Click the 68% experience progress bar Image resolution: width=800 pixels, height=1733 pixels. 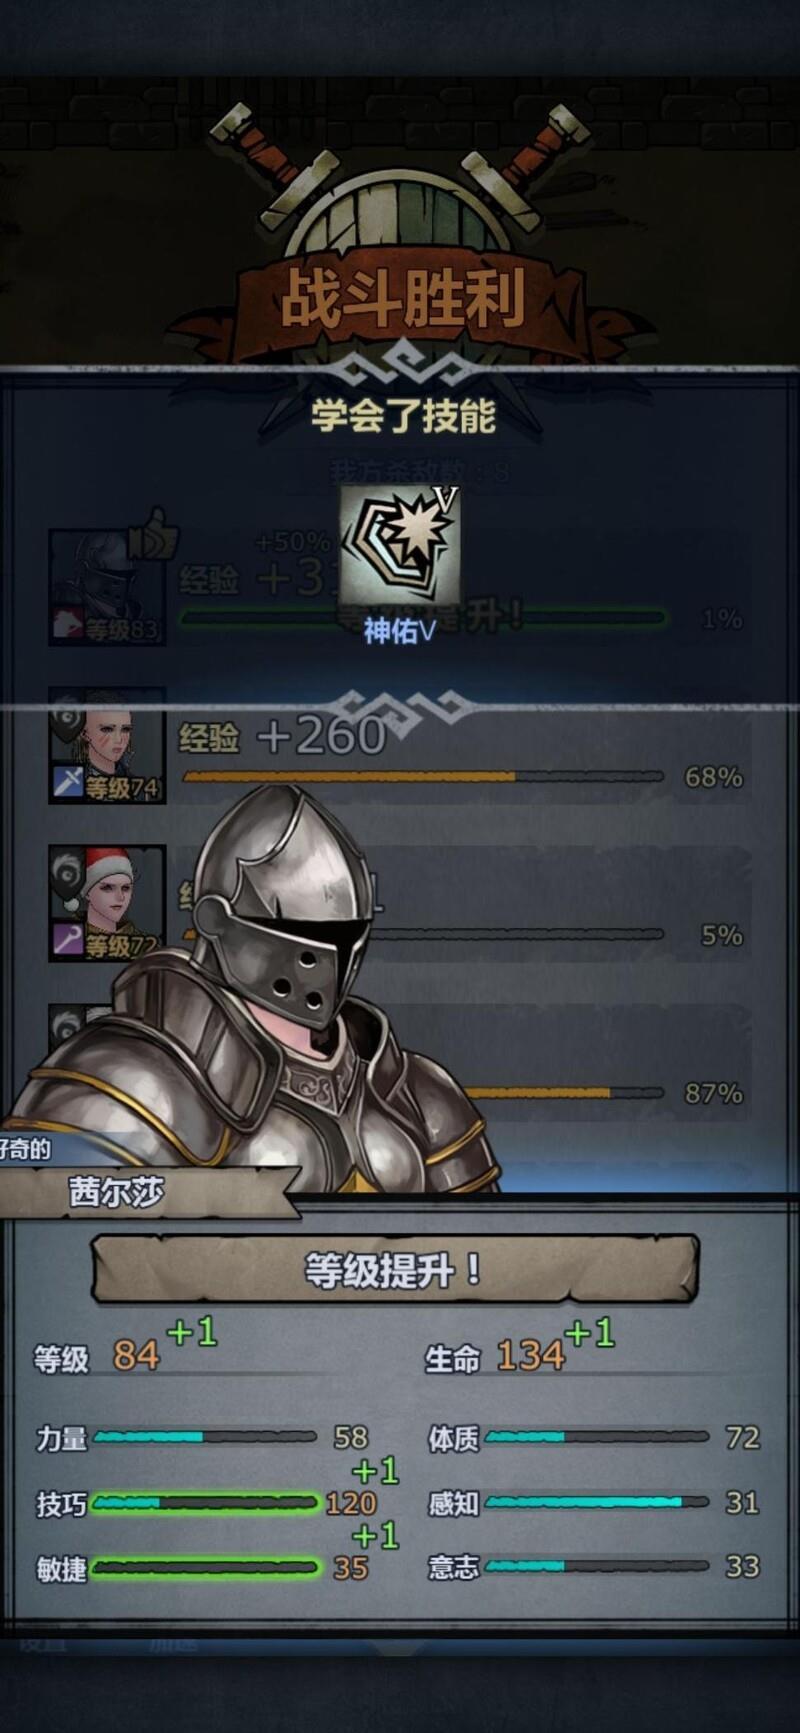pos(422,776)
